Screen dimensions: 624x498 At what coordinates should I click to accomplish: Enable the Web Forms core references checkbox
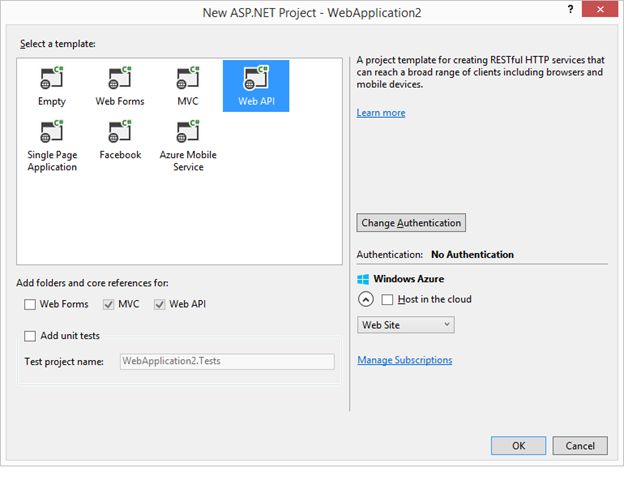click(x=30, y=305)
